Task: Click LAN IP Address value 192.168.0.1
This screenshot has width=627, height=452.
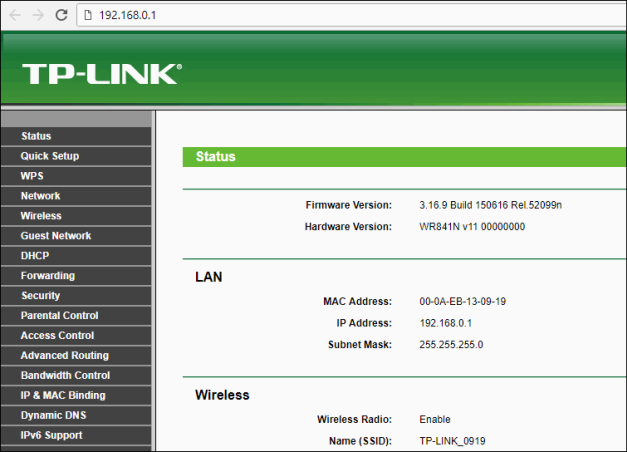Action: (445, 323)
